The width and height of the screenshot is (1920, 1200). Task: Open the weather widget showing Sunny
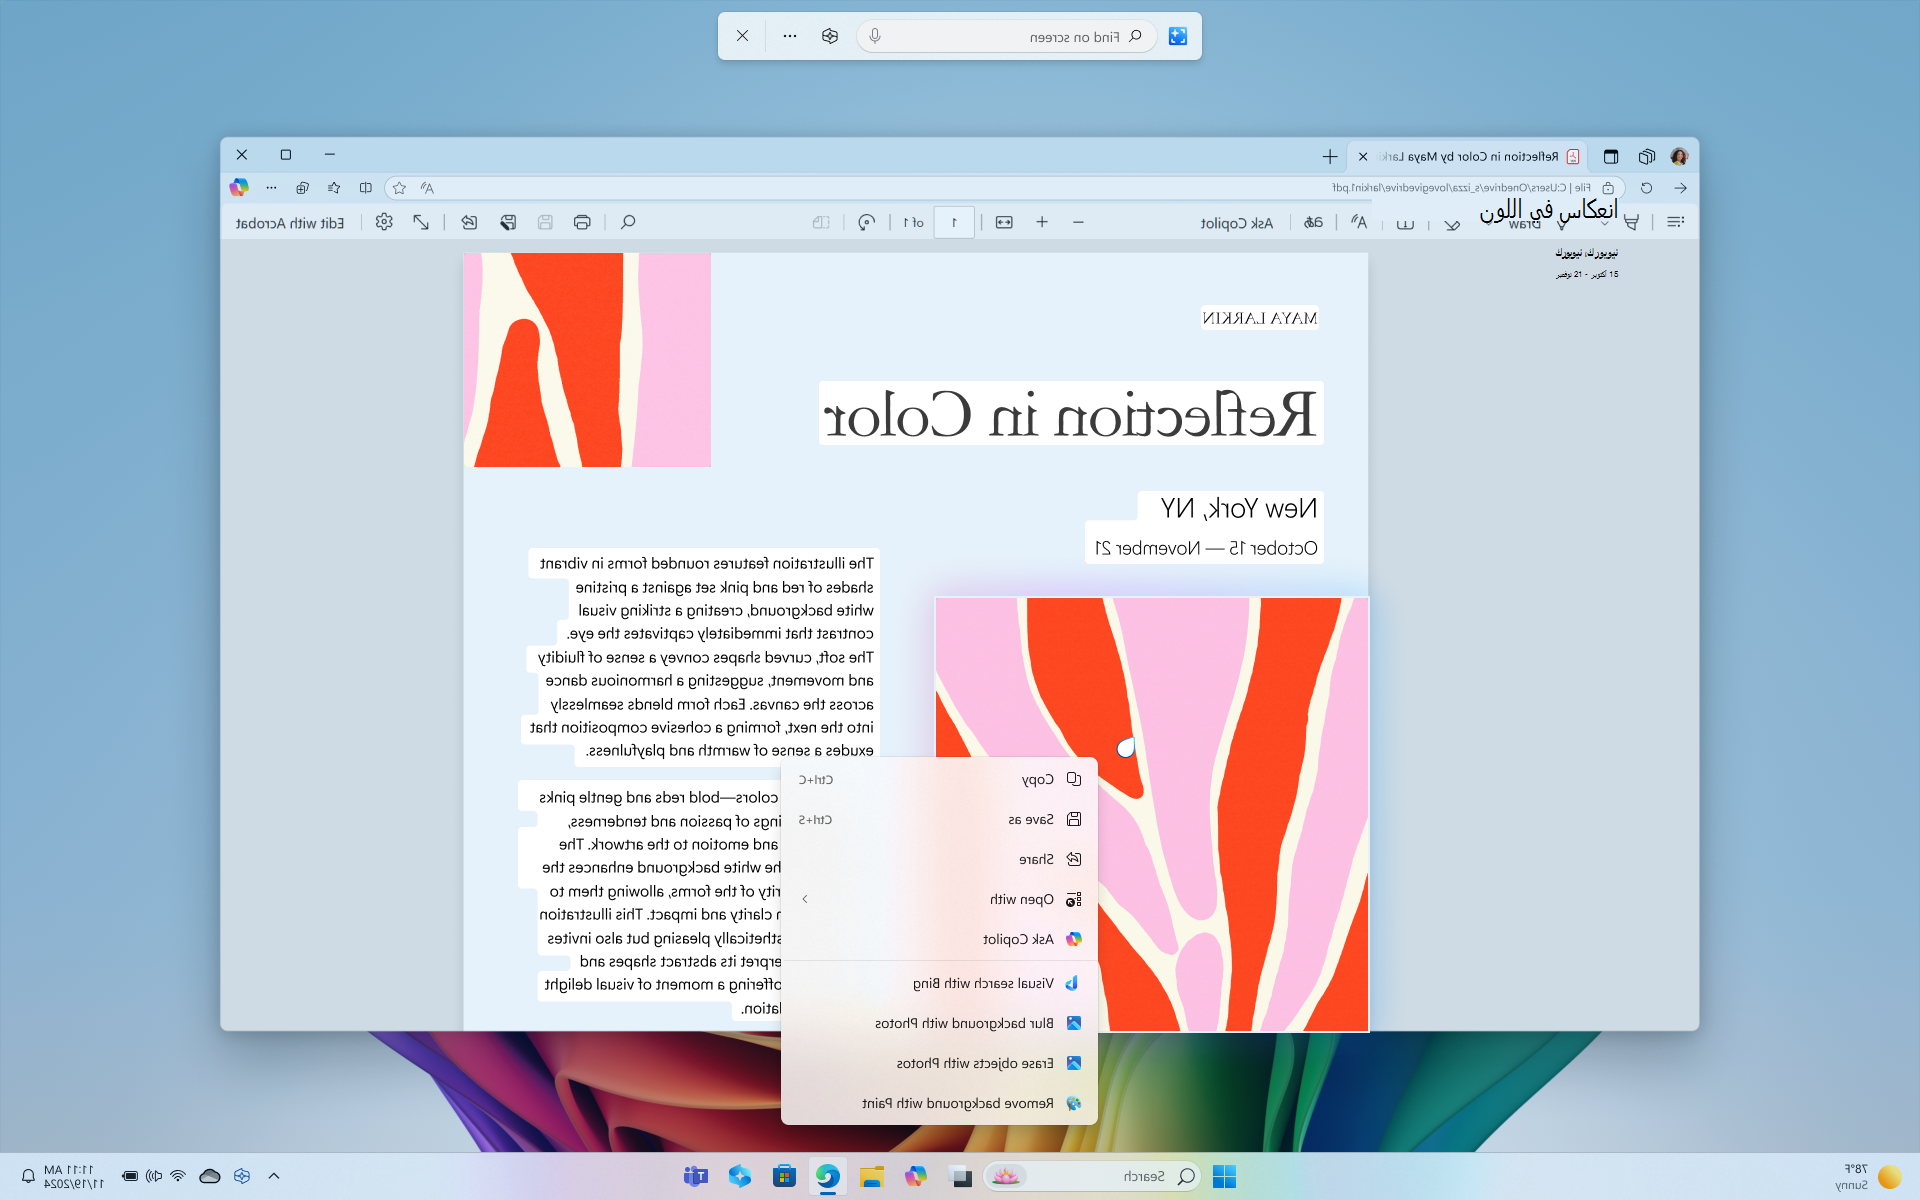pyautogui.click(x=1868, y=1176)
